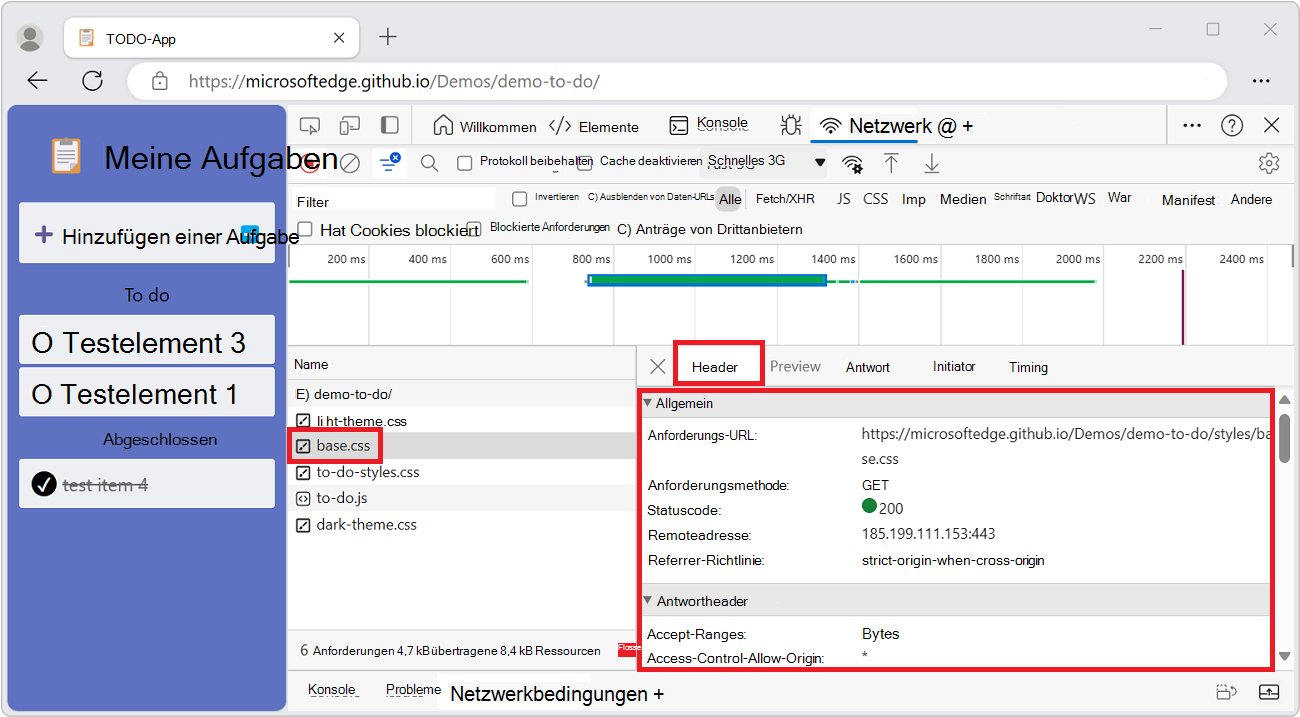Select the to-do.js request
This screenshot has height=717, width=1300.
tap(461, 498)
